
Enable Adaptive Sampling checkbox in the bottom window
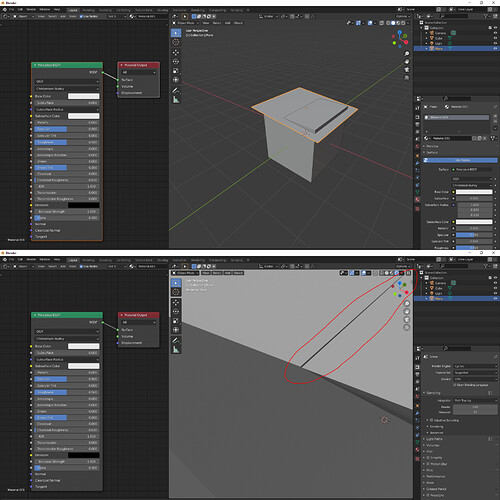pos(431,420)
